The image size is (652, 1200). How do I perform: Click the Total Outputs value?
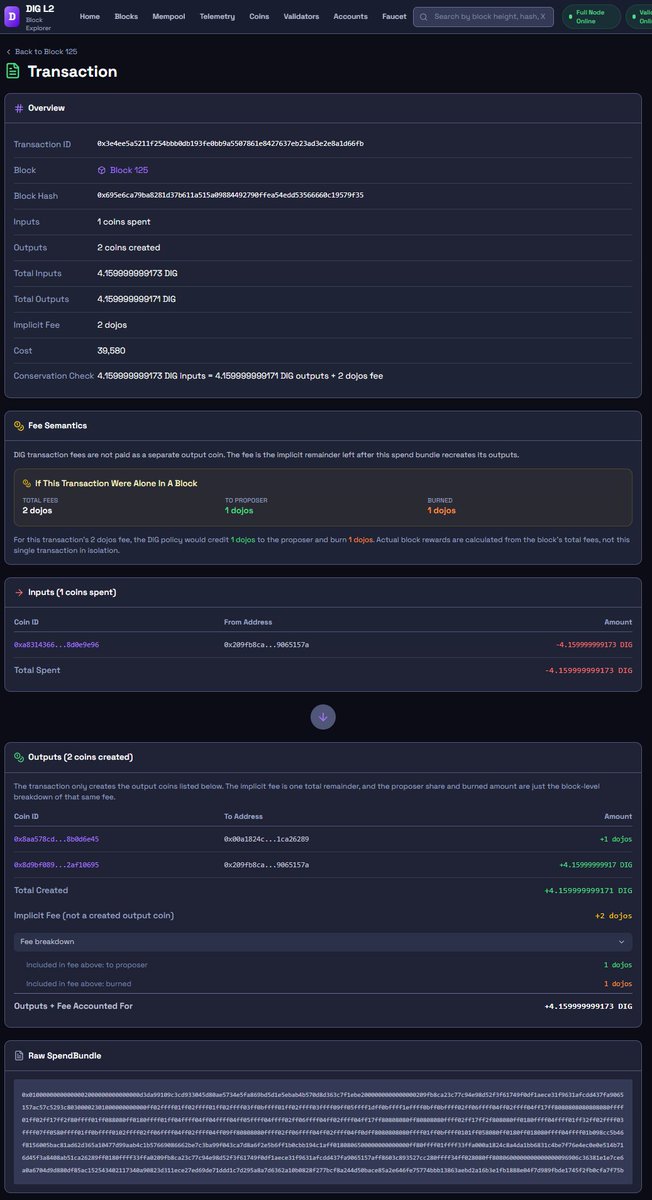(x=136, y=299)
